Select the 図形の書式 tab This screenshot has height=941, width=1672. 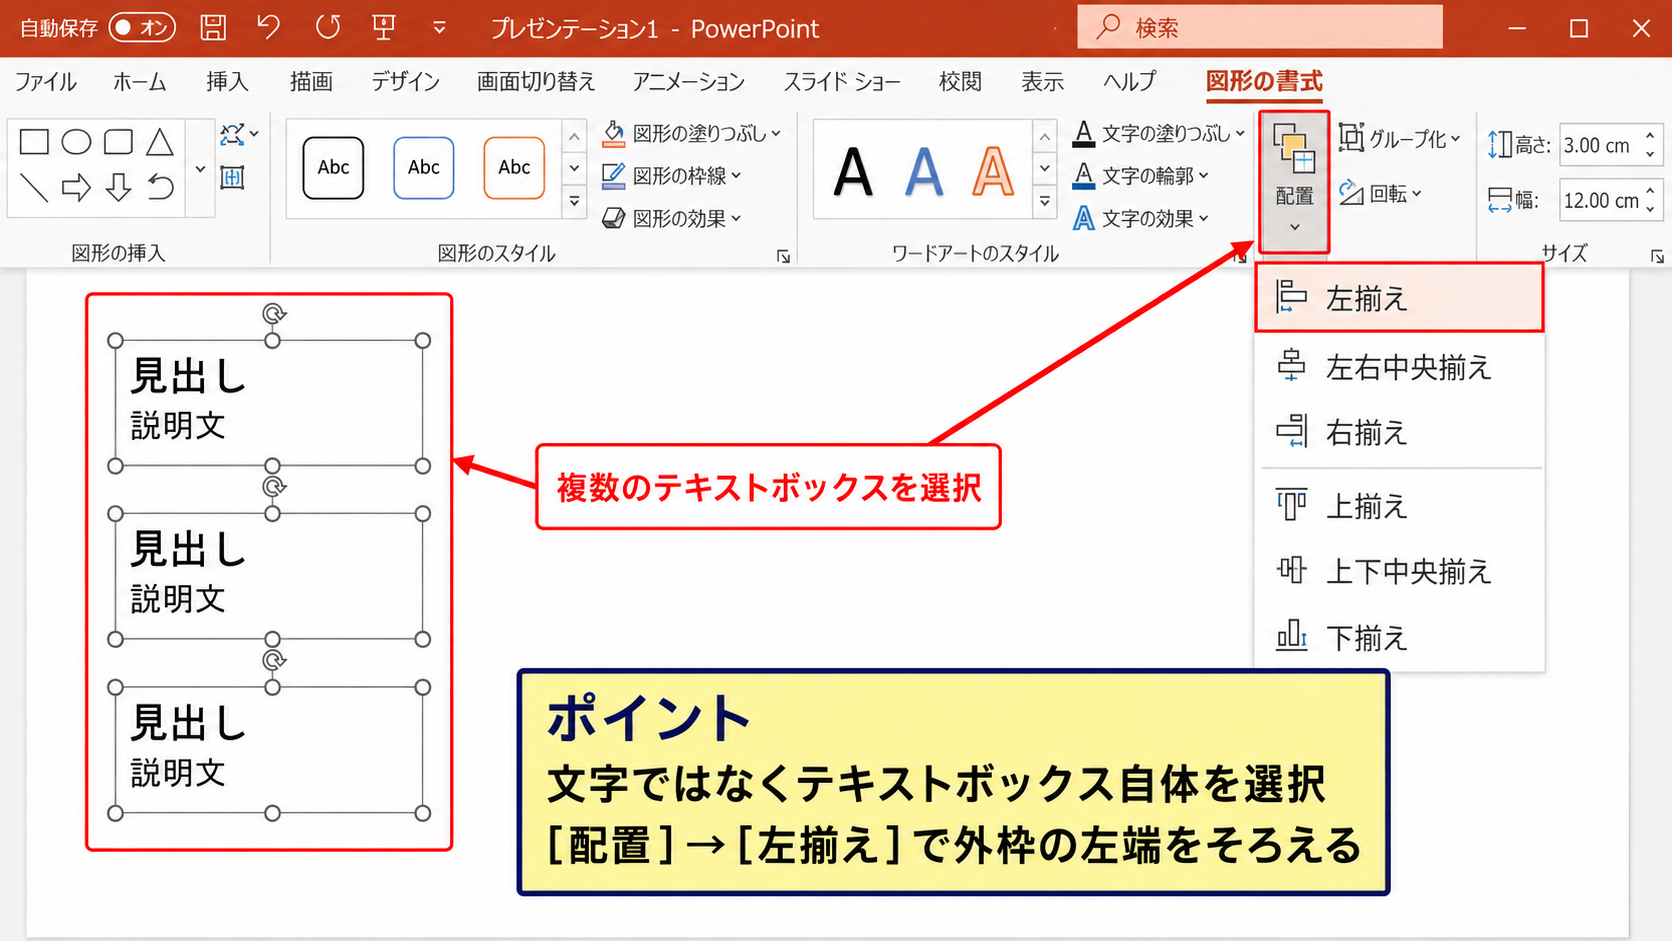click(1264, 82)
